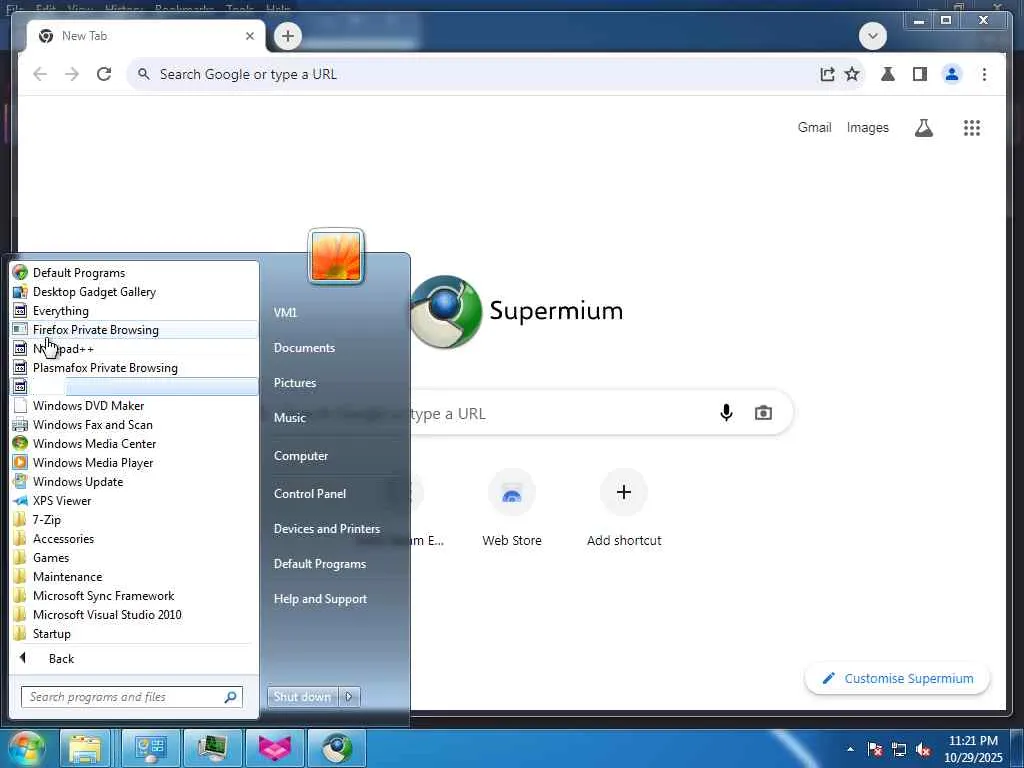Open the tab search dropdown arrow

[x=873, y=36]
